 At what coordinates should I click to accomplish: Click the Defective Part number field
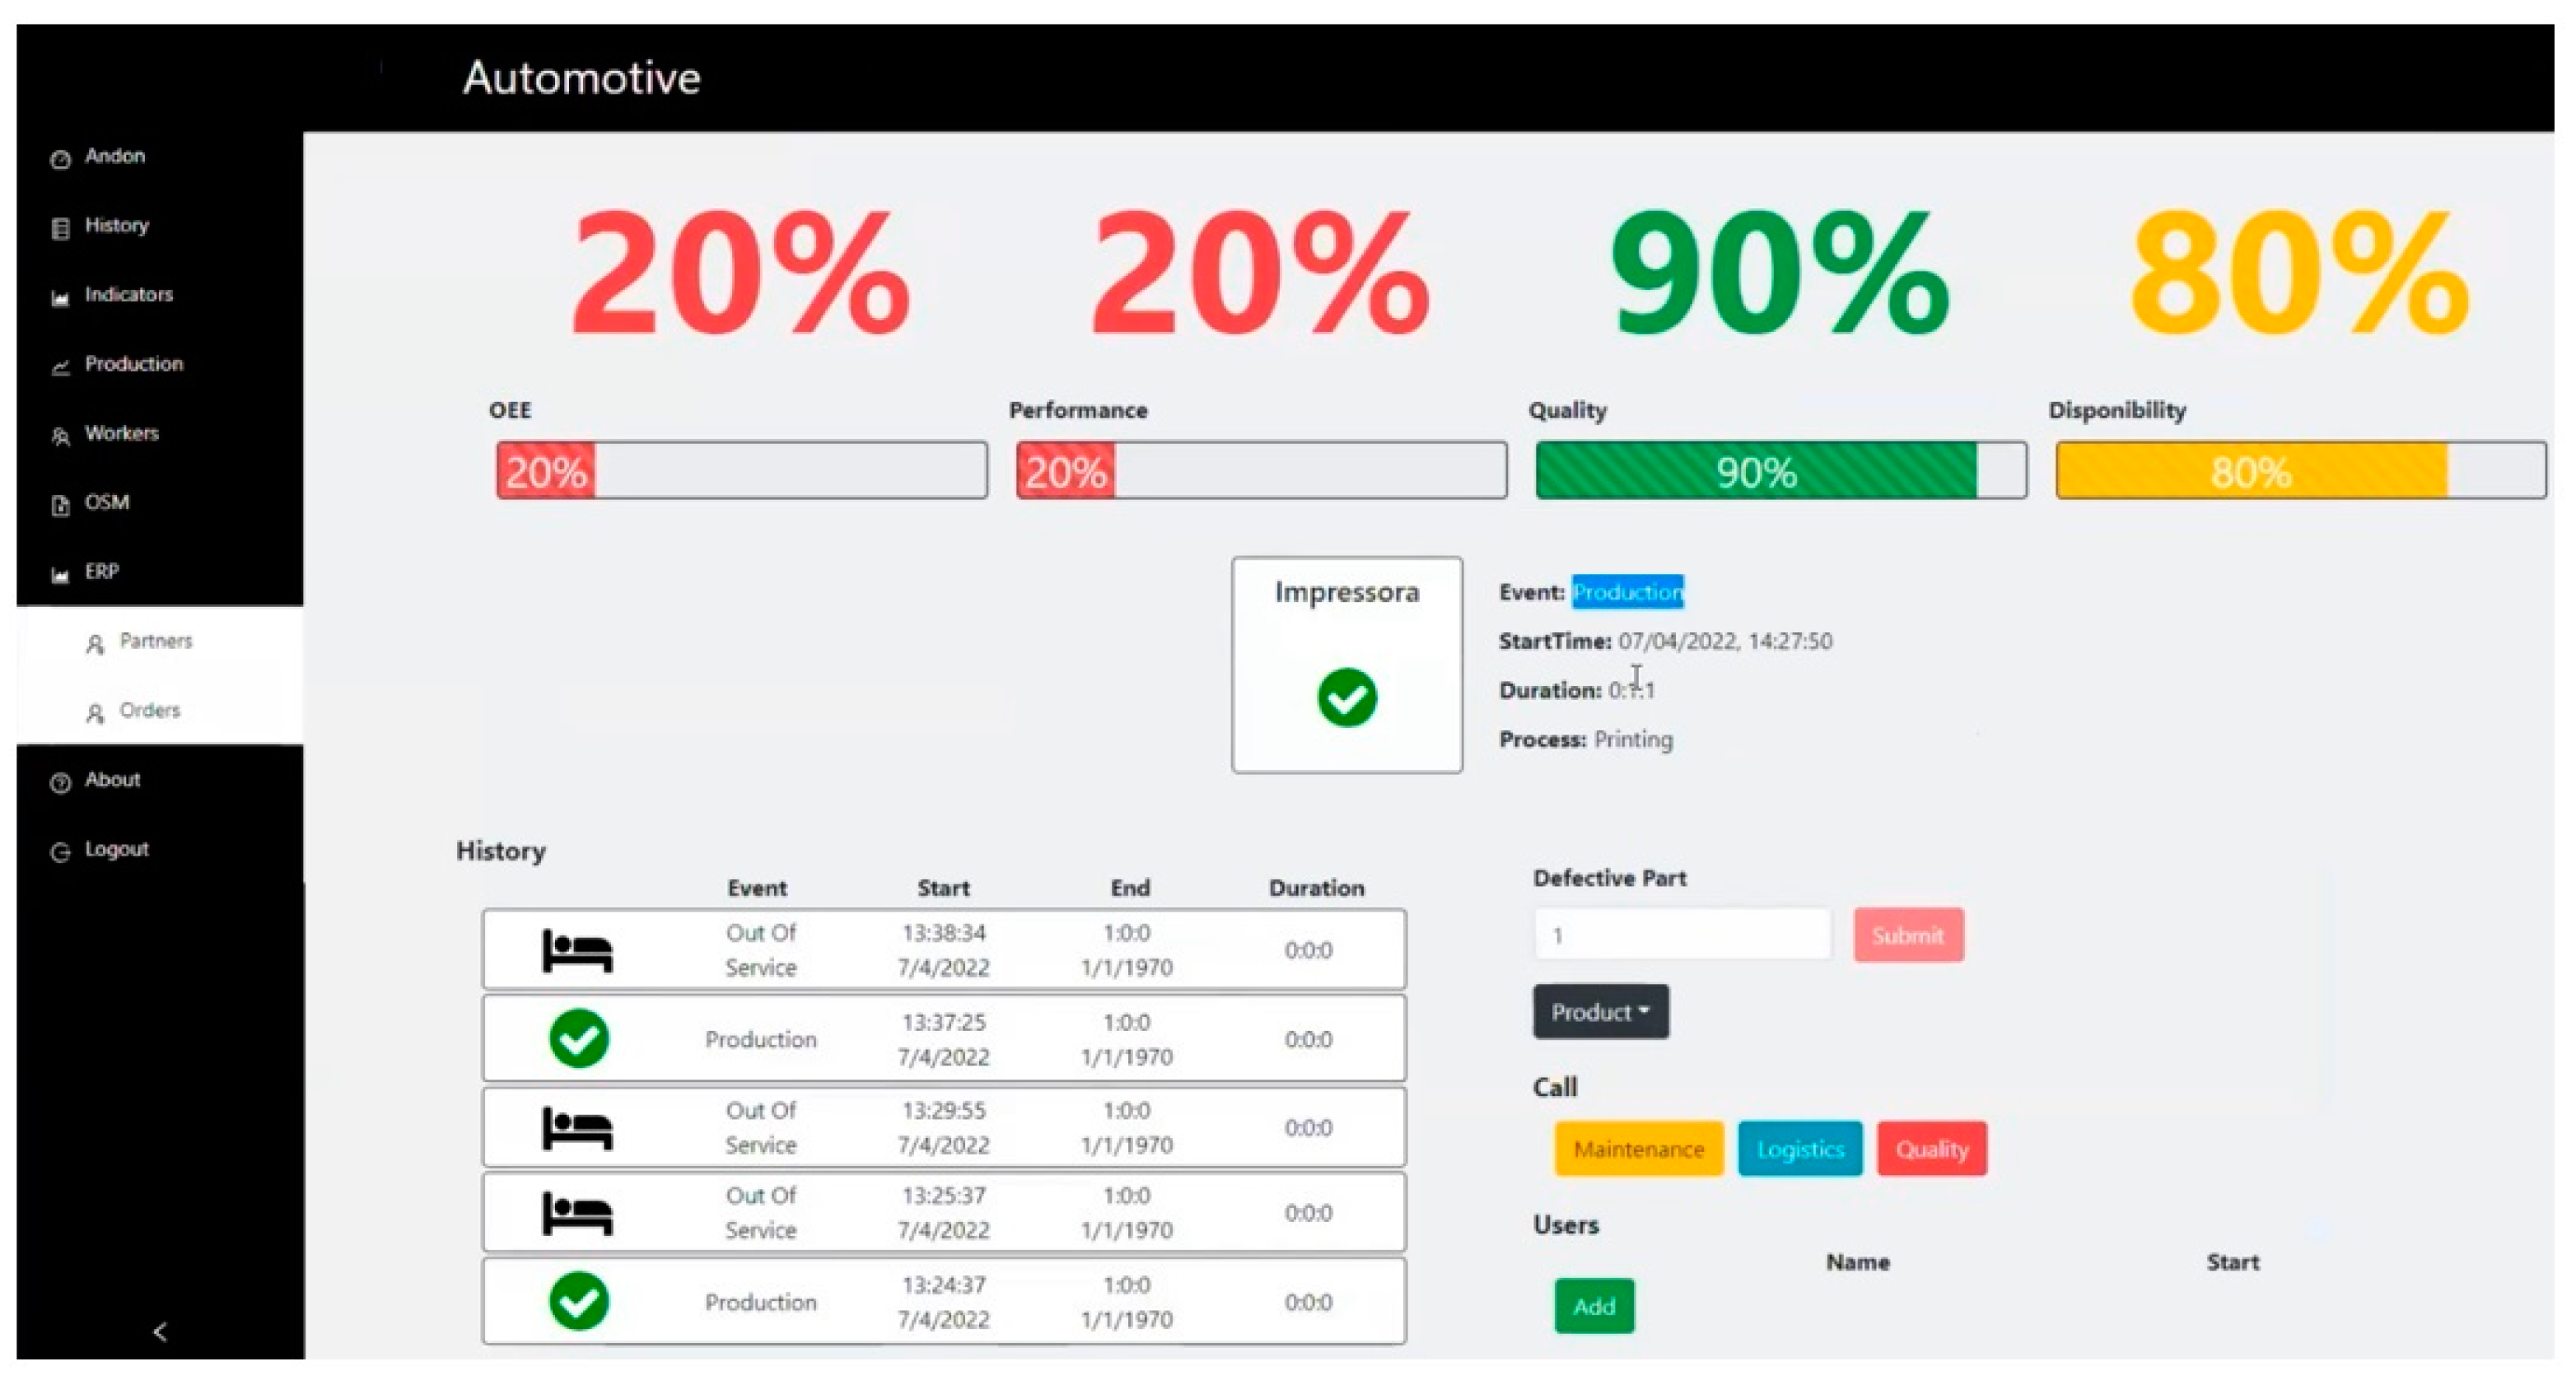[1682, 935]
